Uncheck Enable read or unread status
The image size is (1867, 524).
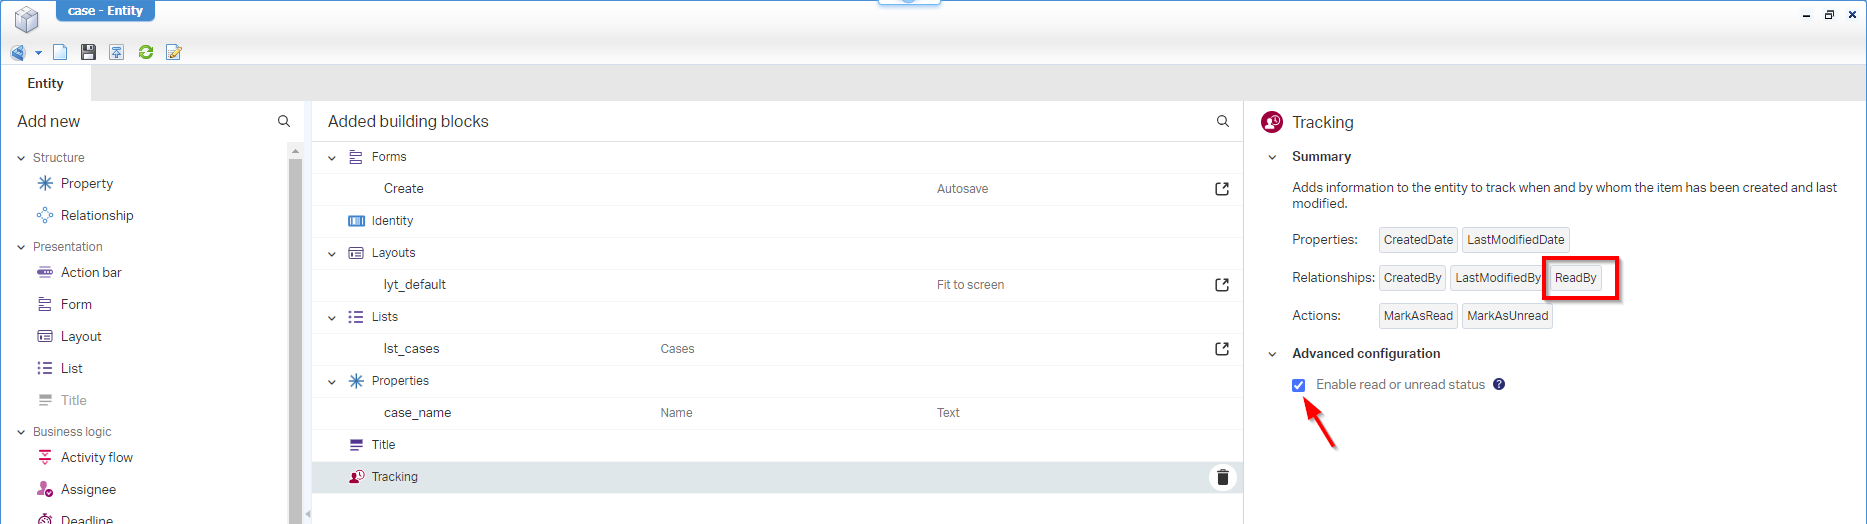1298,385
